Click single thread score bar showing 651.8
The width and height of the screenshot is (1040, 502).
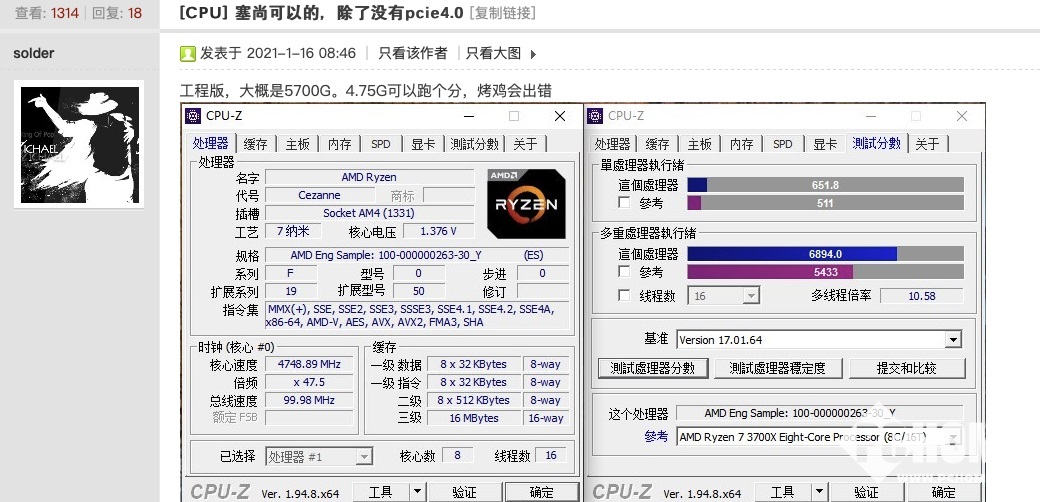[825, 185]
